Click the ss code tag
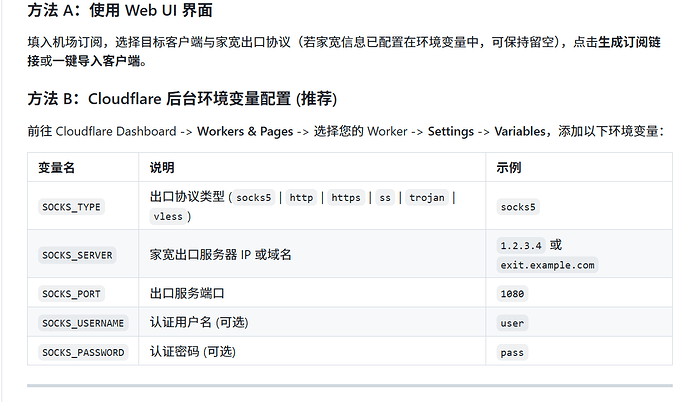 385,197
